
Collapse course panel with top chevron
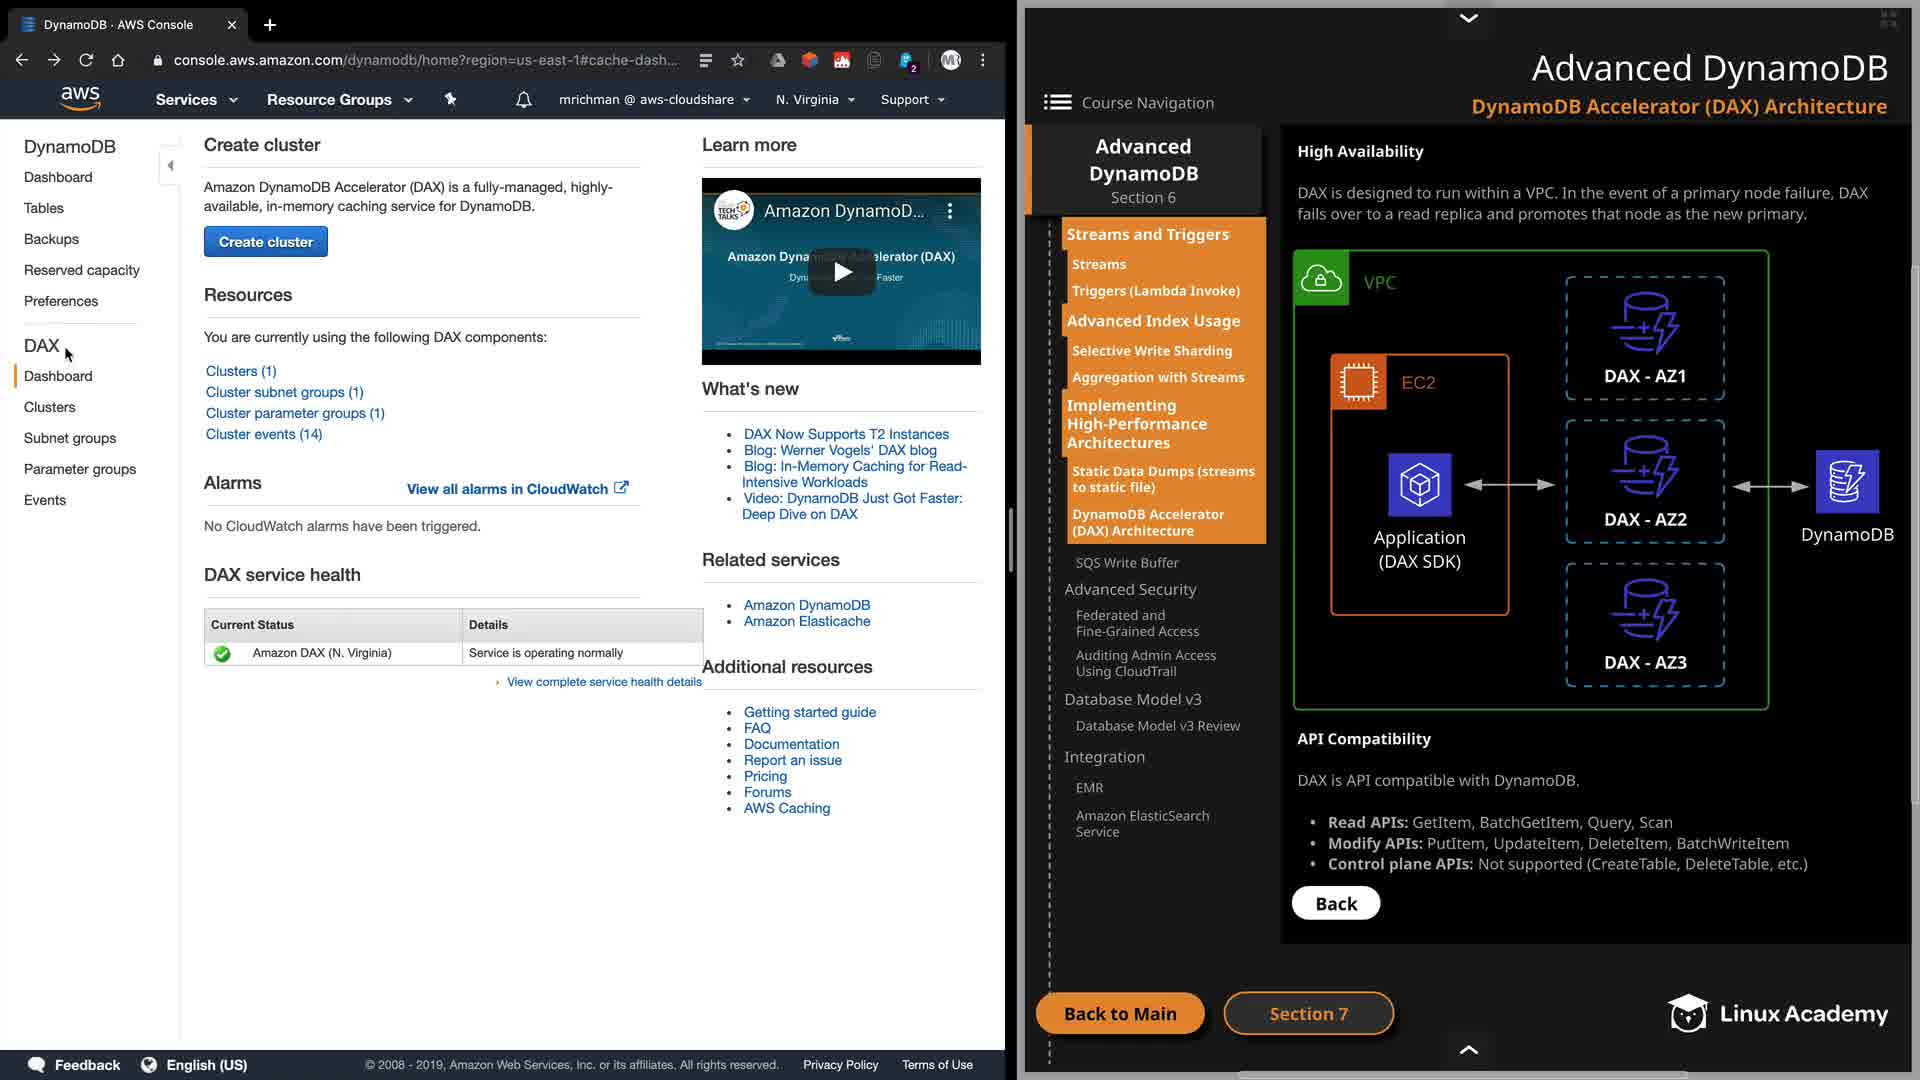point(1468,18)
